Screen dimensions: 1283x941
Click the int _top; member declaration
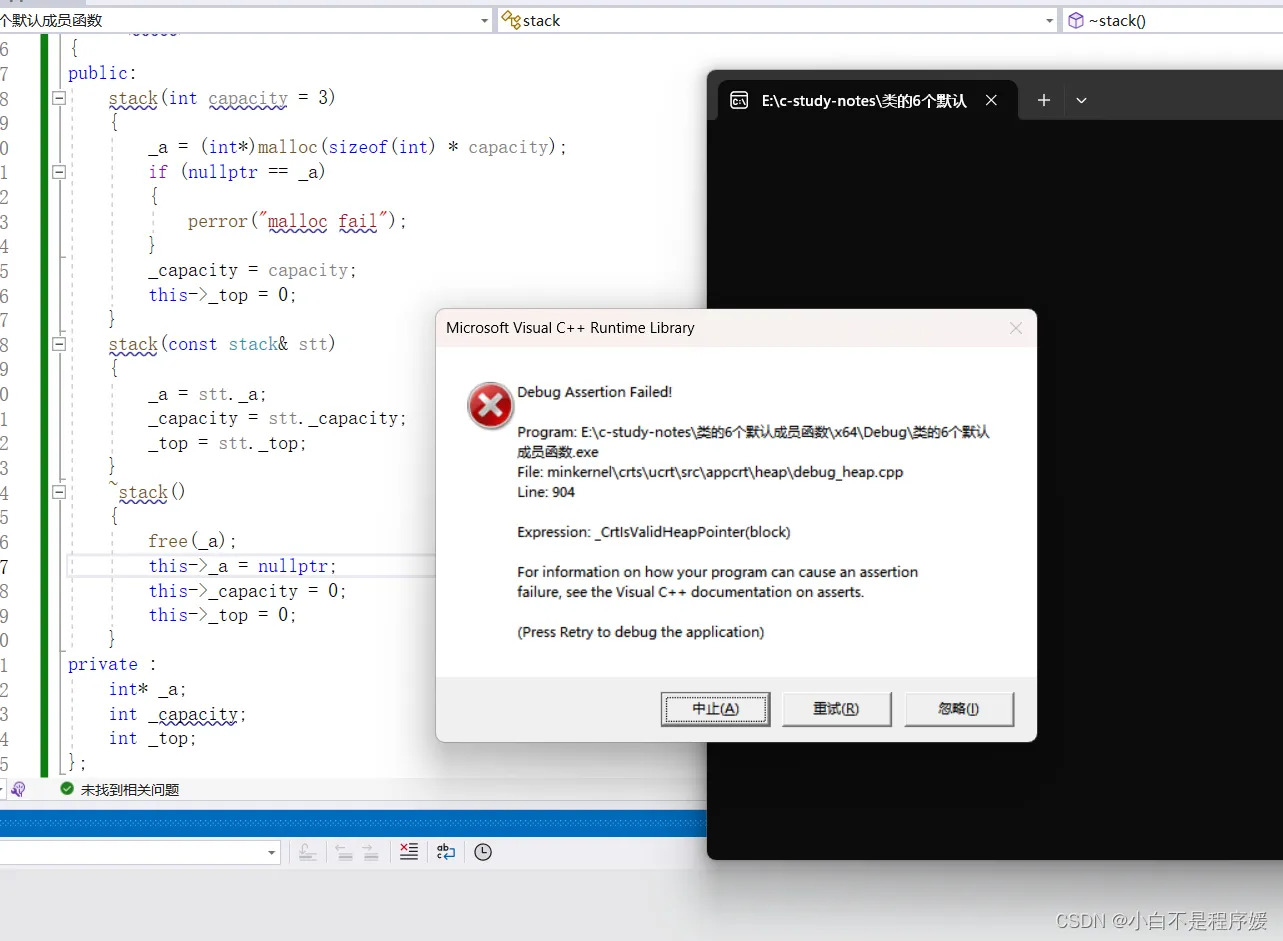153,738
